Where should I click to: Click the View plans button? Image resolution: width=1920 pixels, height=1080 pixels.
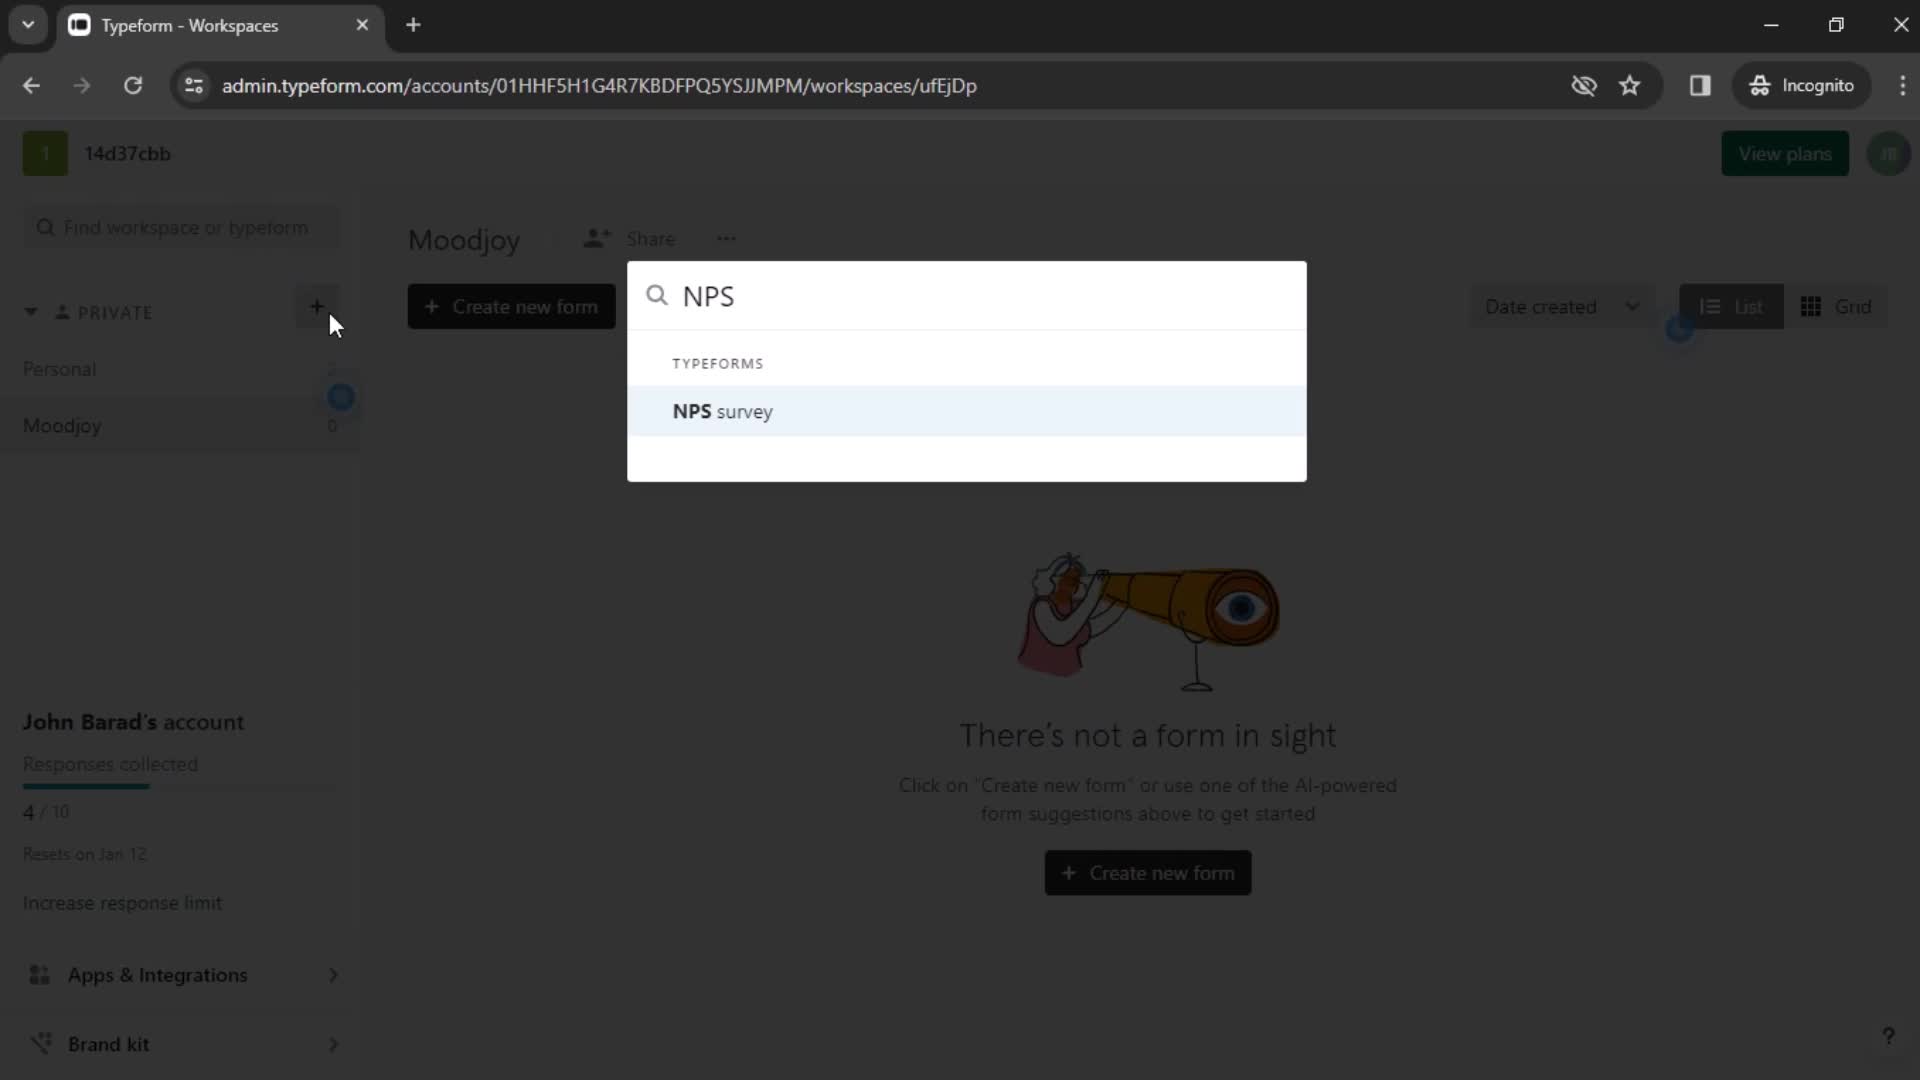coord(1787,154)
